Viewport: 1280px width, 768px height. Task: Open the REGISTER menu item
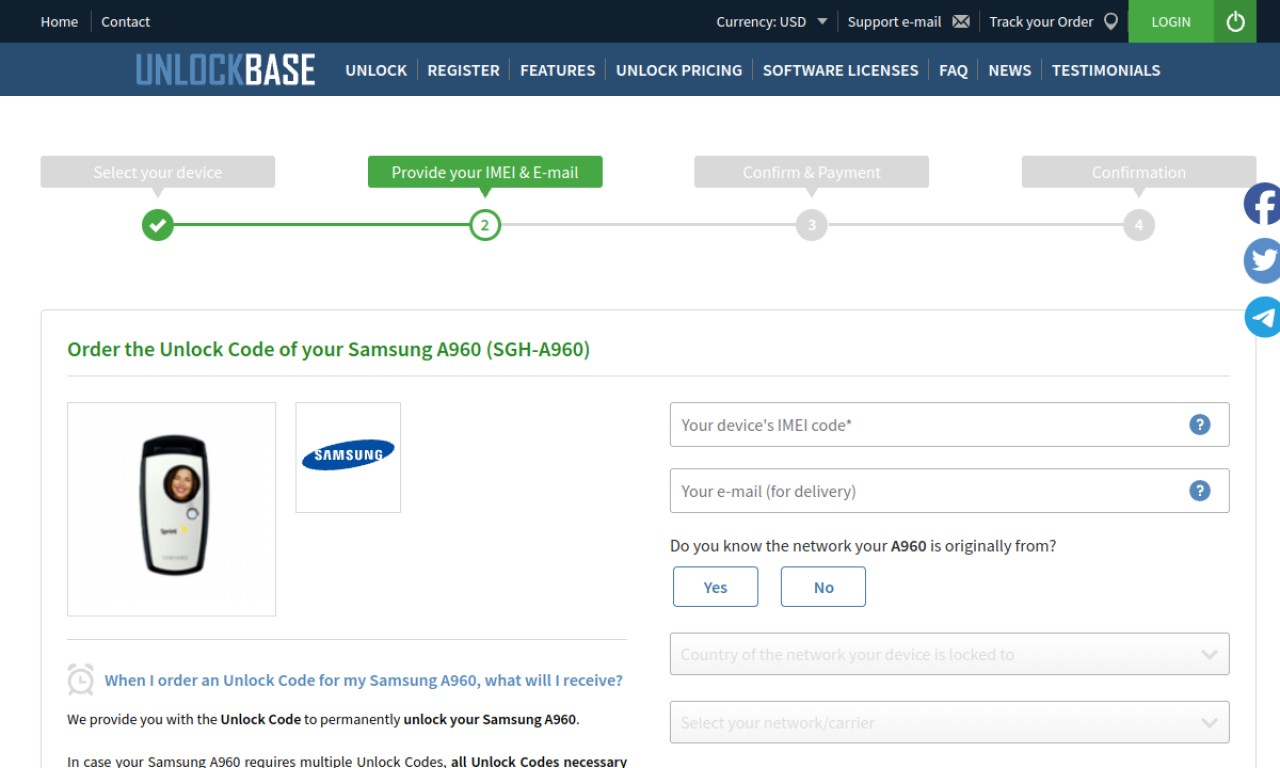463,70
